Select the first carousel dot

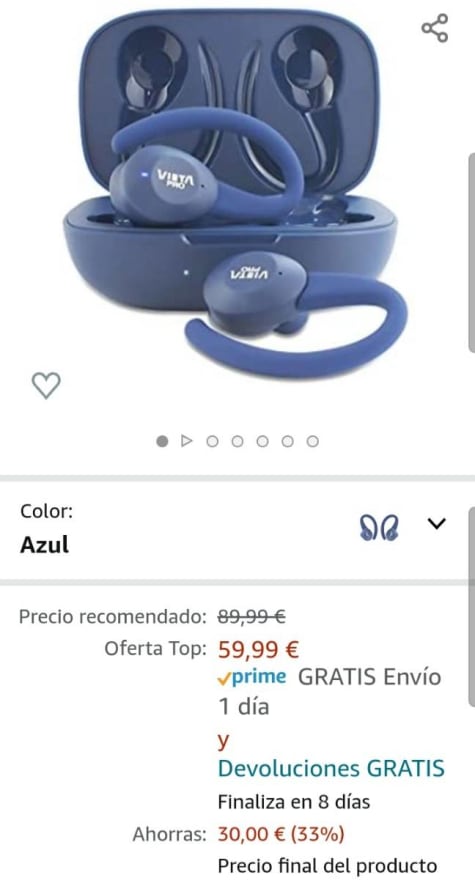click(x=162, y=441)
